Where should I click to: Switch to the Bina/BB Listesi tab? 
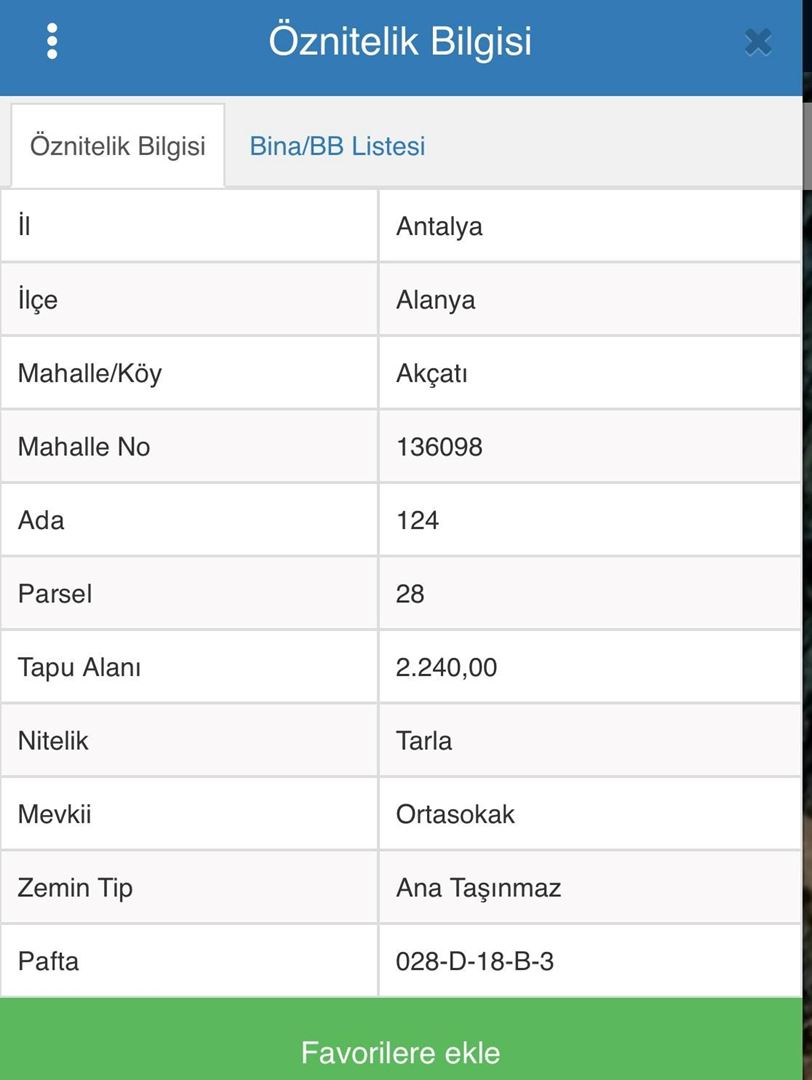coord(337,146)
